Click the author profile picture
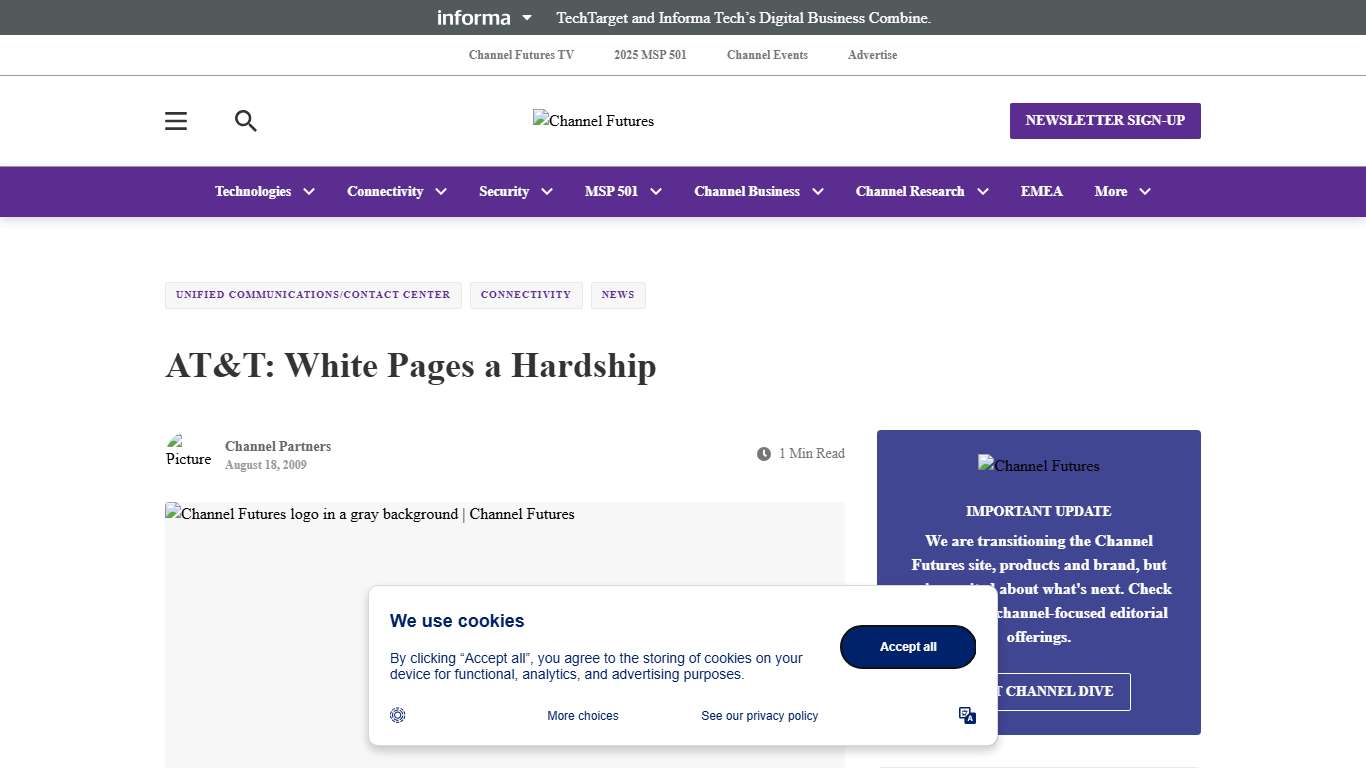 (x=188, y=450)
